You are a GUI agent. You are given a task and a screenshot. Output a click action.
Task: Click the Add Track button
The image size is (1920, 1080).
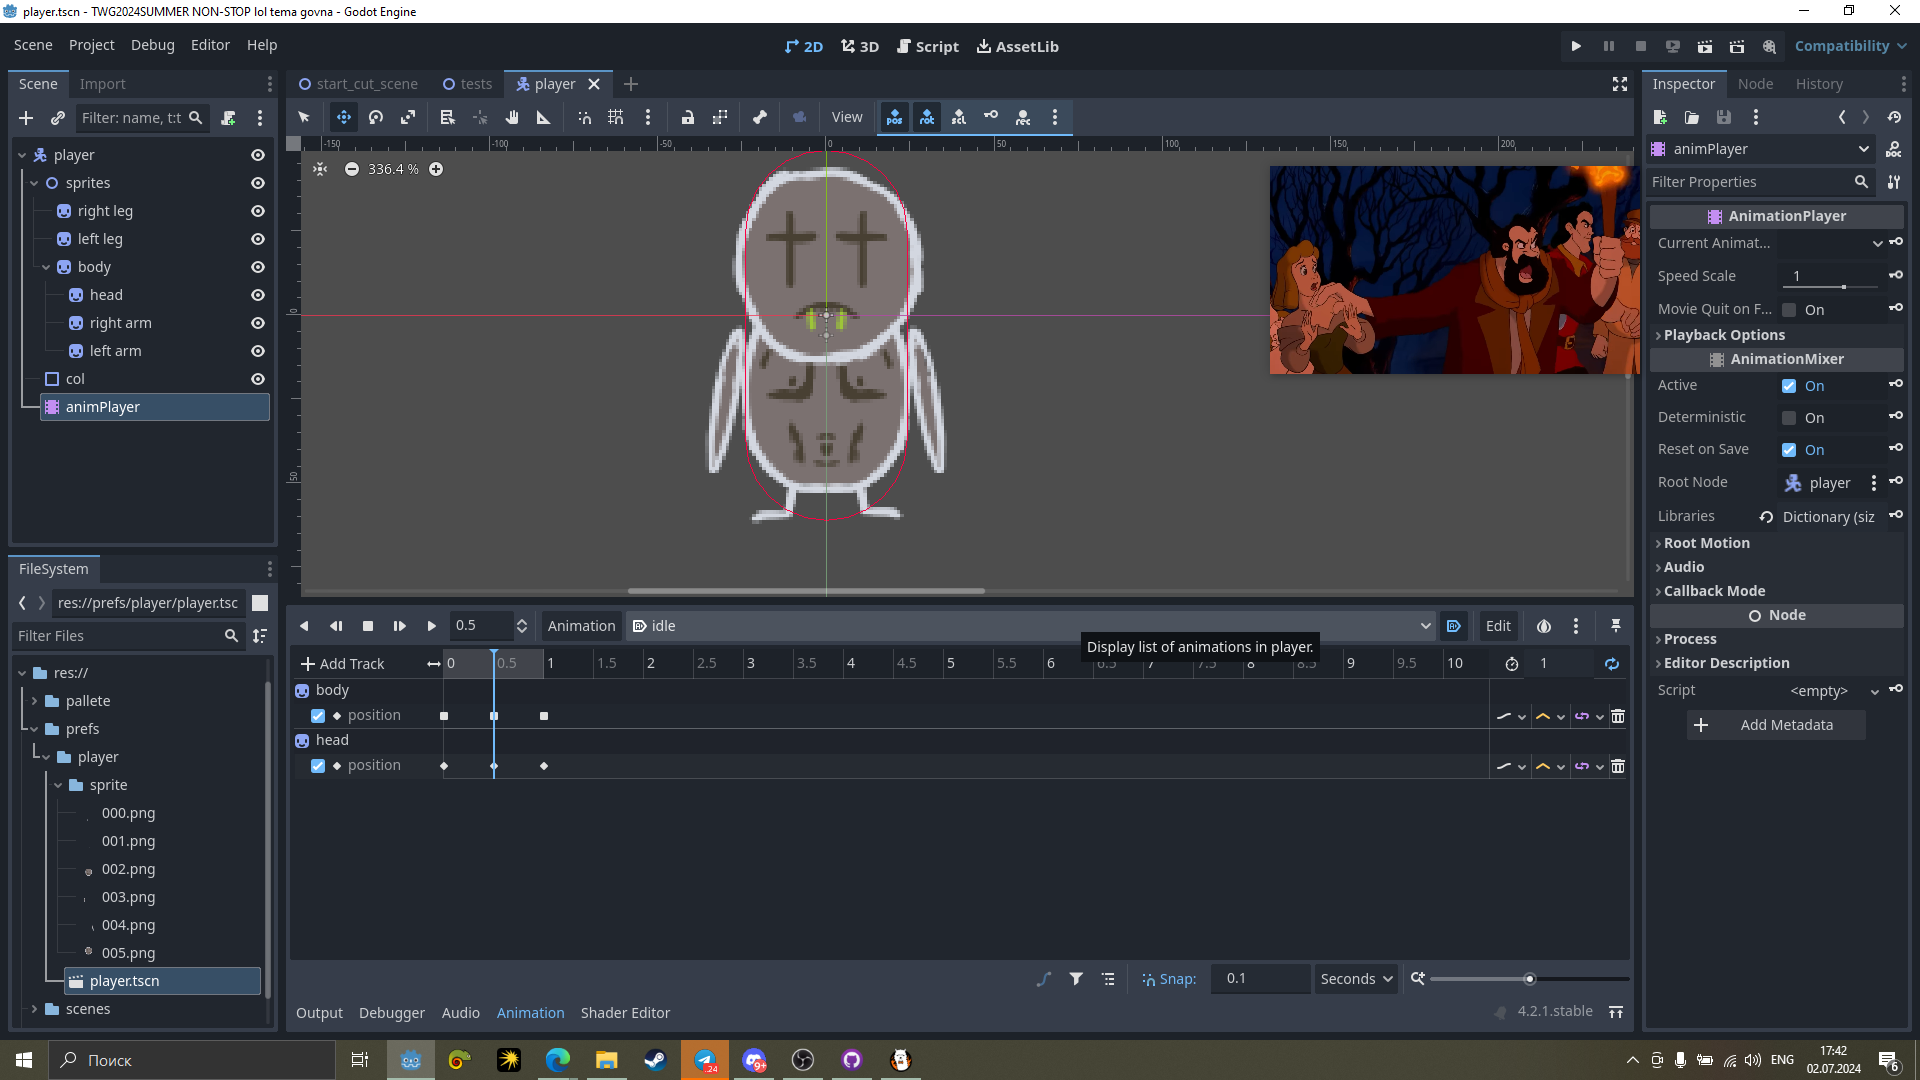342,664
